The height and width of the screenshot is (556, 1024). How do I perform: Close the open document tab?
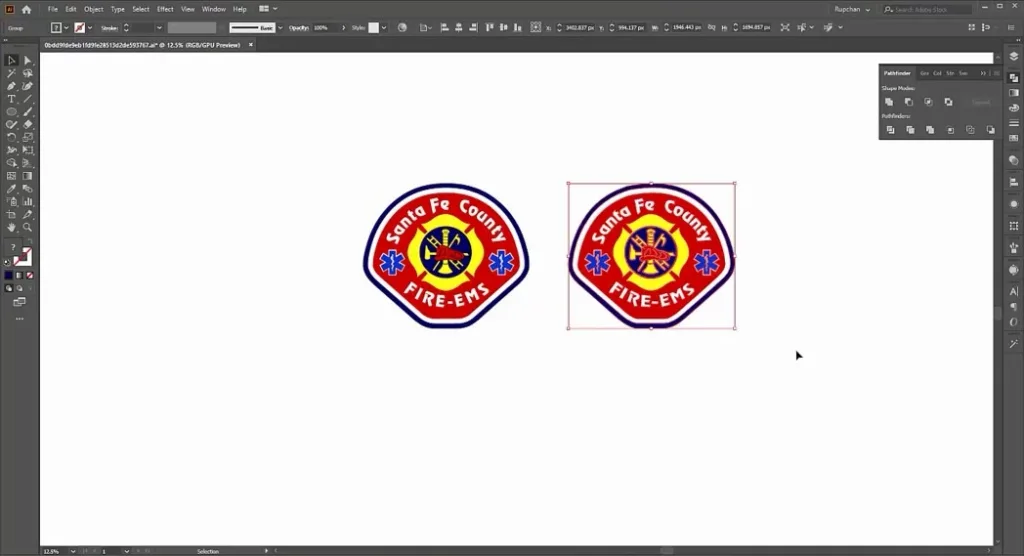[x=251, y=45]
